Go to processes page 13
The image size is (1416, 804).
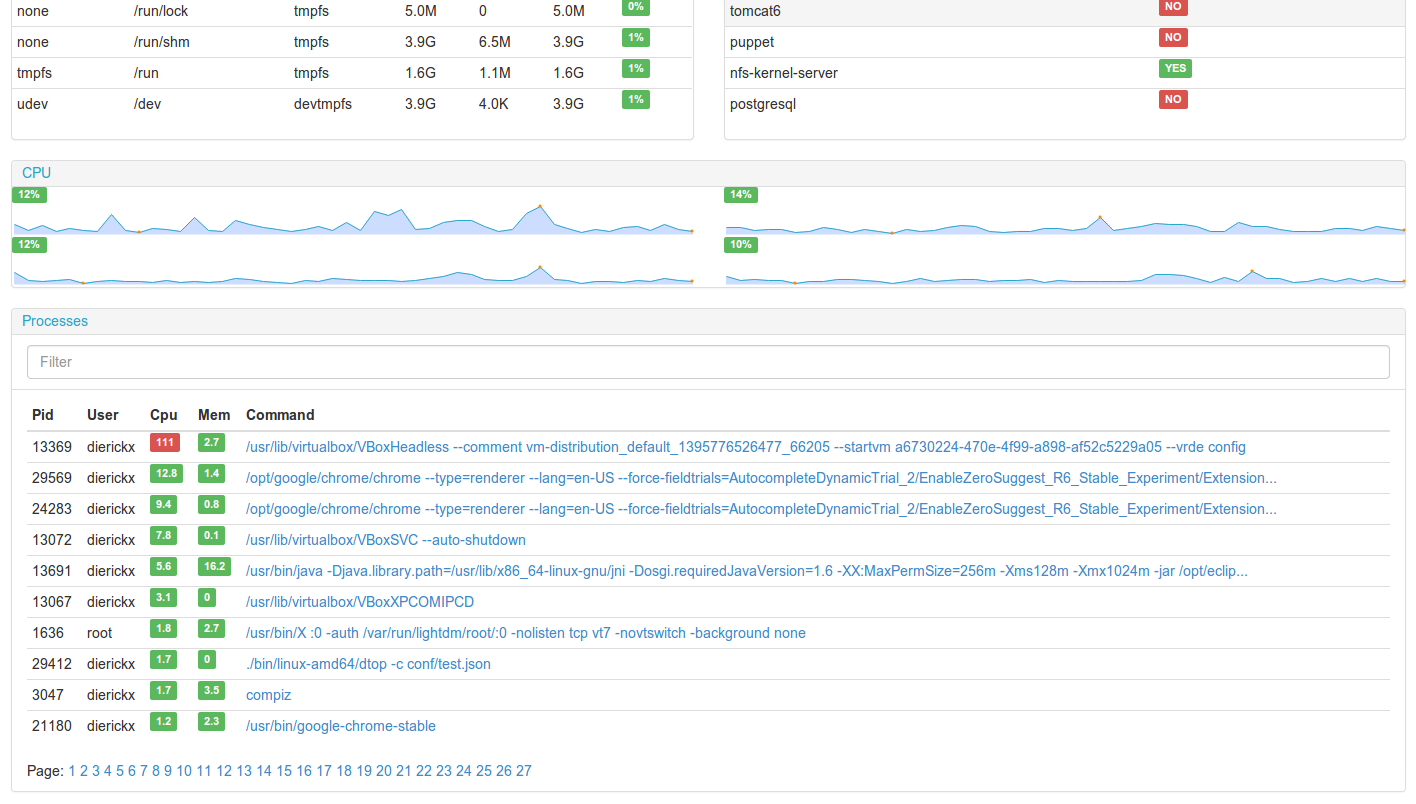point(244,771)
